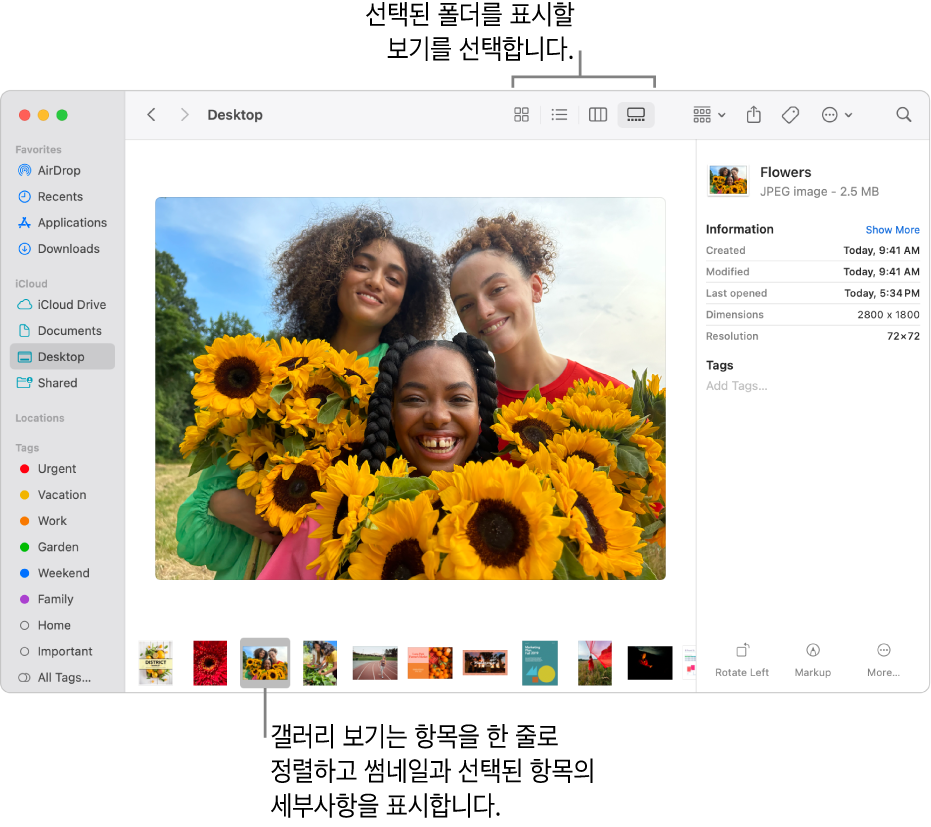Screen dimensions: 931x827
Task: Click the Add Tags… field
Action: click(736, 386)
